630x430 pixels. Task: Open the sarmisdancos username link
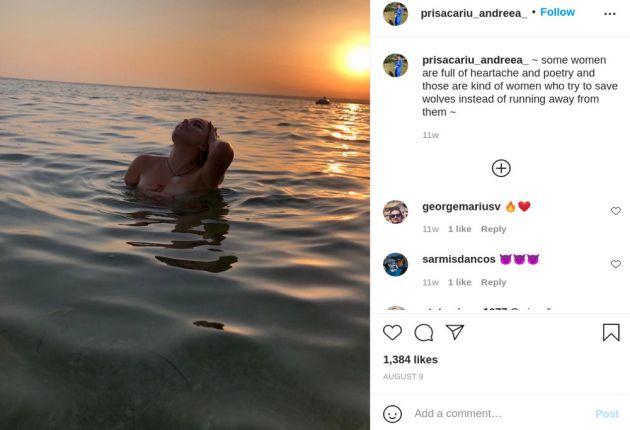tap(458, 259)
